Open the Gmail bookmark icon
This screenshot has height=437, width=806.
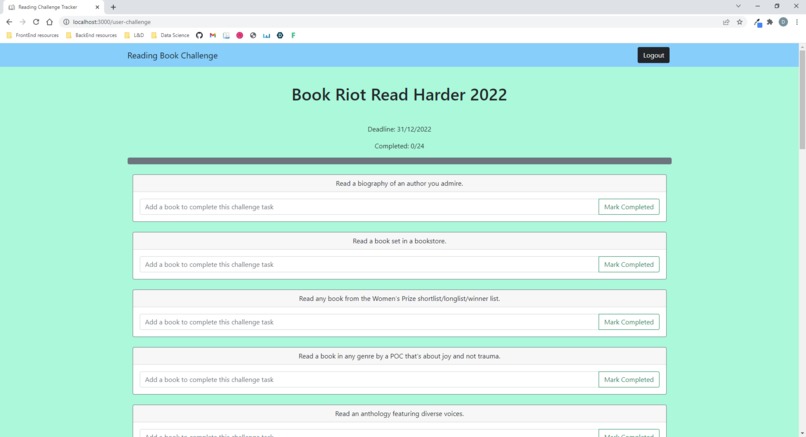point(213,35)
